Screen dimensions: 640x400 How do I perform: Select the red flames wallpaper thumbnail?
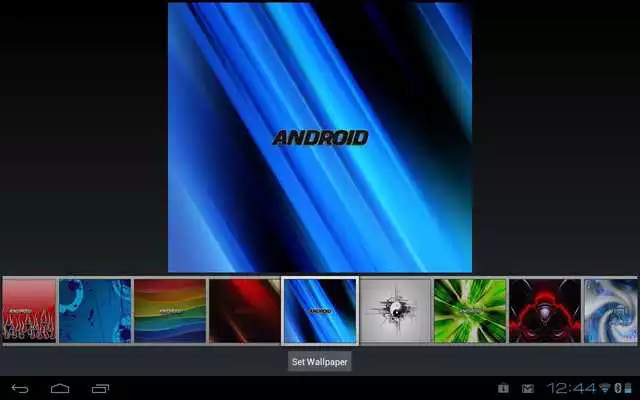coord(29,311)
